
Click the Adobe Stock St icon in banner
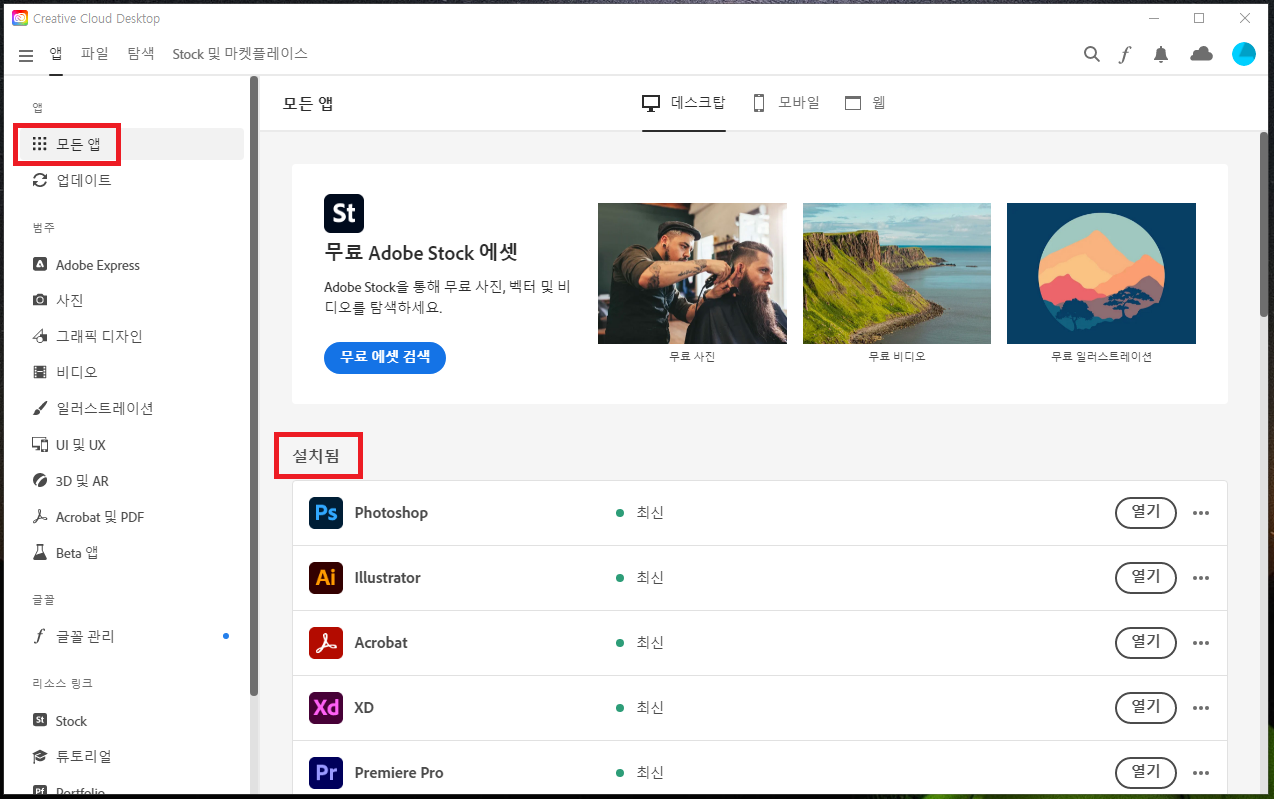pyautogui.click(x=344, y=214)
